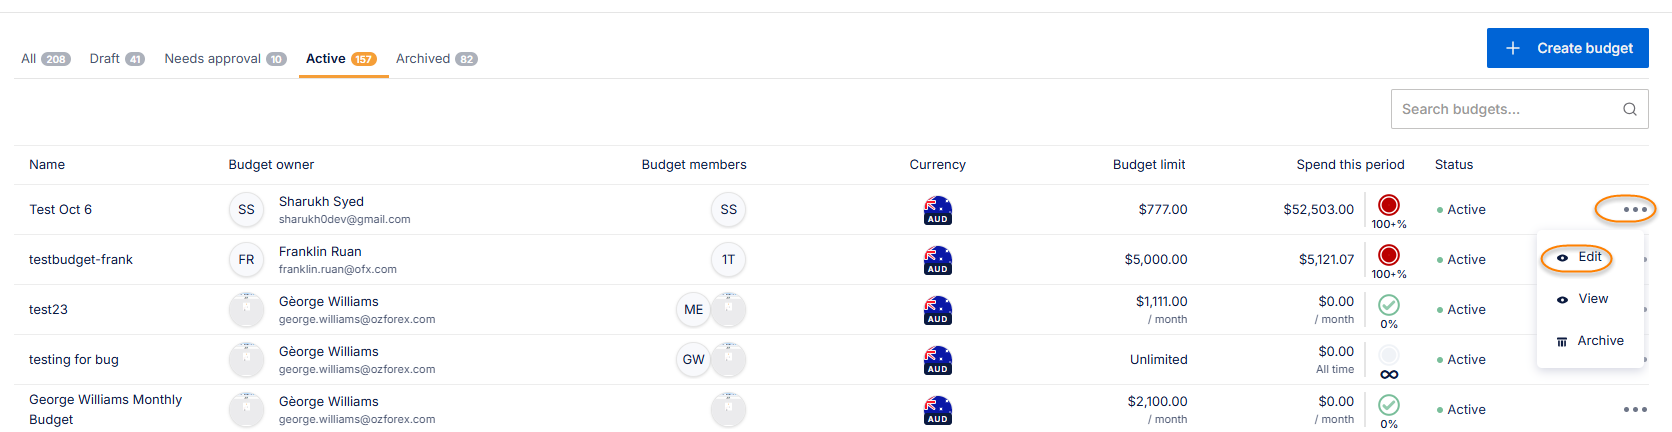Click the Create budget button
This screenshot has height=432, width=1672.
(x=1567, y=48)
